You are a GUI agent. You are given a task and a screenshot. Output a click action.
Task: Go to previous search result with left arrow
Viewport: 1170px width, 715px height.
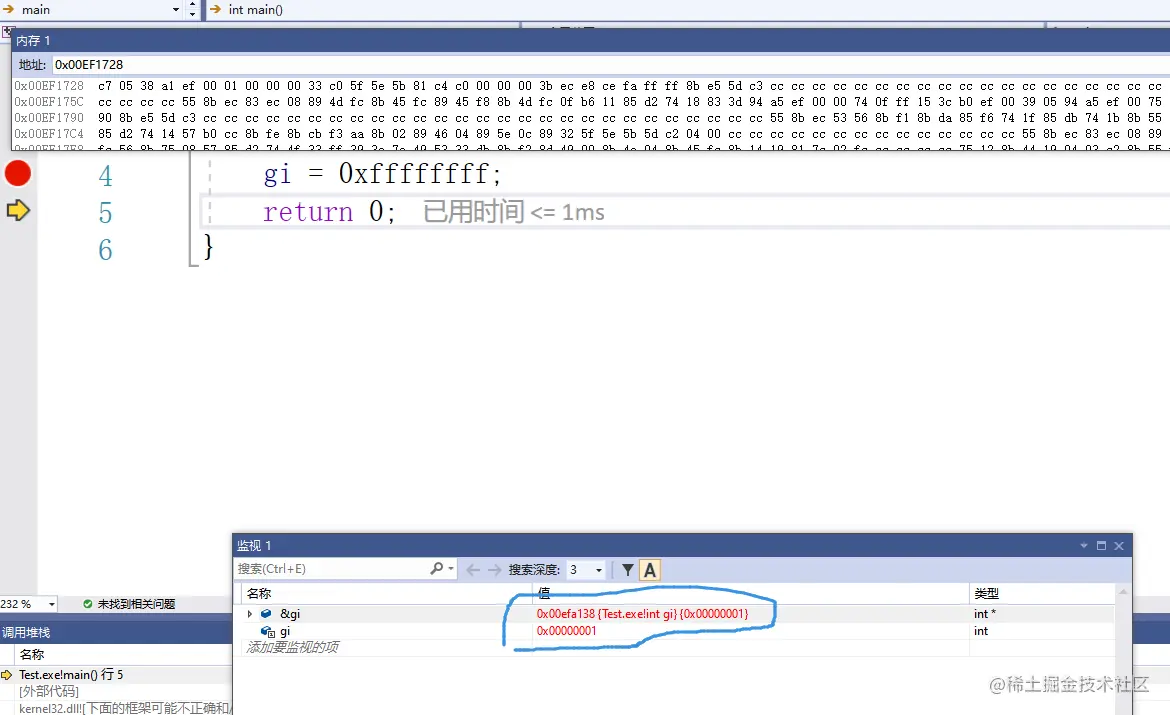(473, 569)
